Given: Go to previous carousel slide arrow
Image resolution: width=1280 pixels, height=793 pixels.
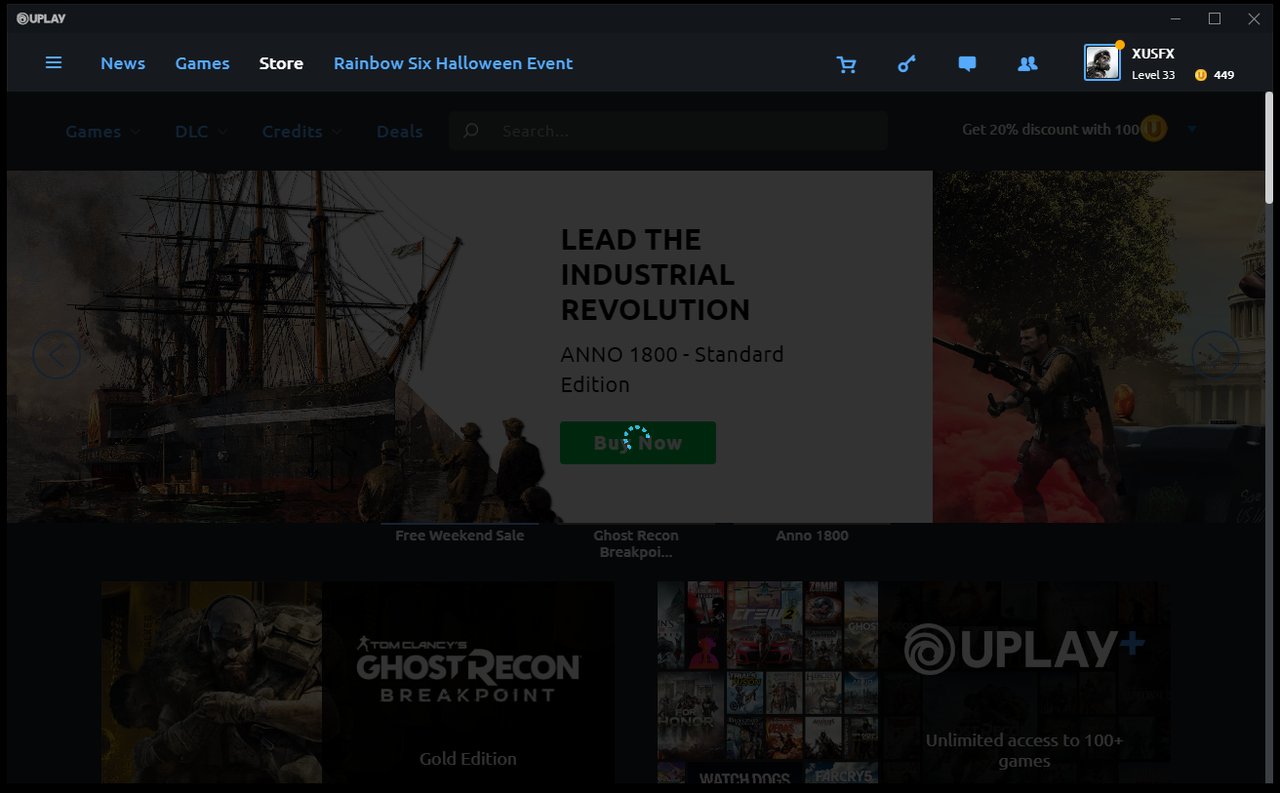Looking at the screenshot, I should (57, 355).
